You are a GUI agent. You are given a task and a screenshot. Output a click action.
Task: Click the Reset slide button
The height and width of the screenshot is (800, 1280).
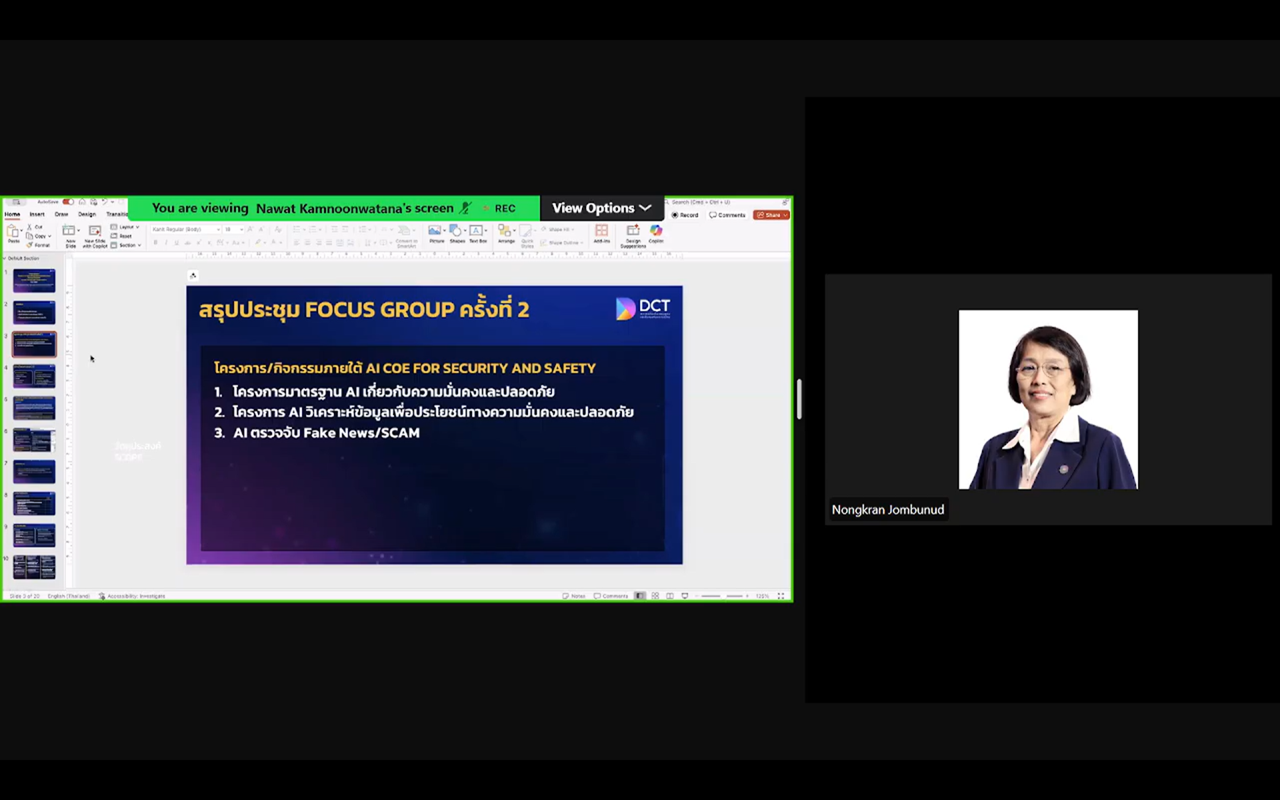(121, 236)
